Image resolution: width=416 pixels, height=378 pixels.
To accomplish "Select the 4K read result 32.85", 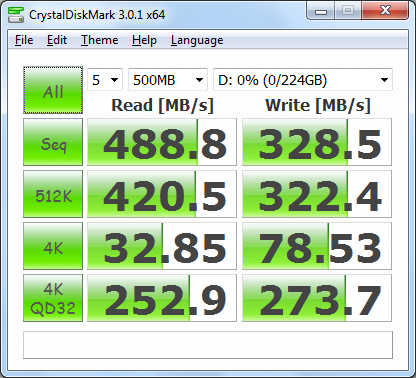I will (162, 246).
